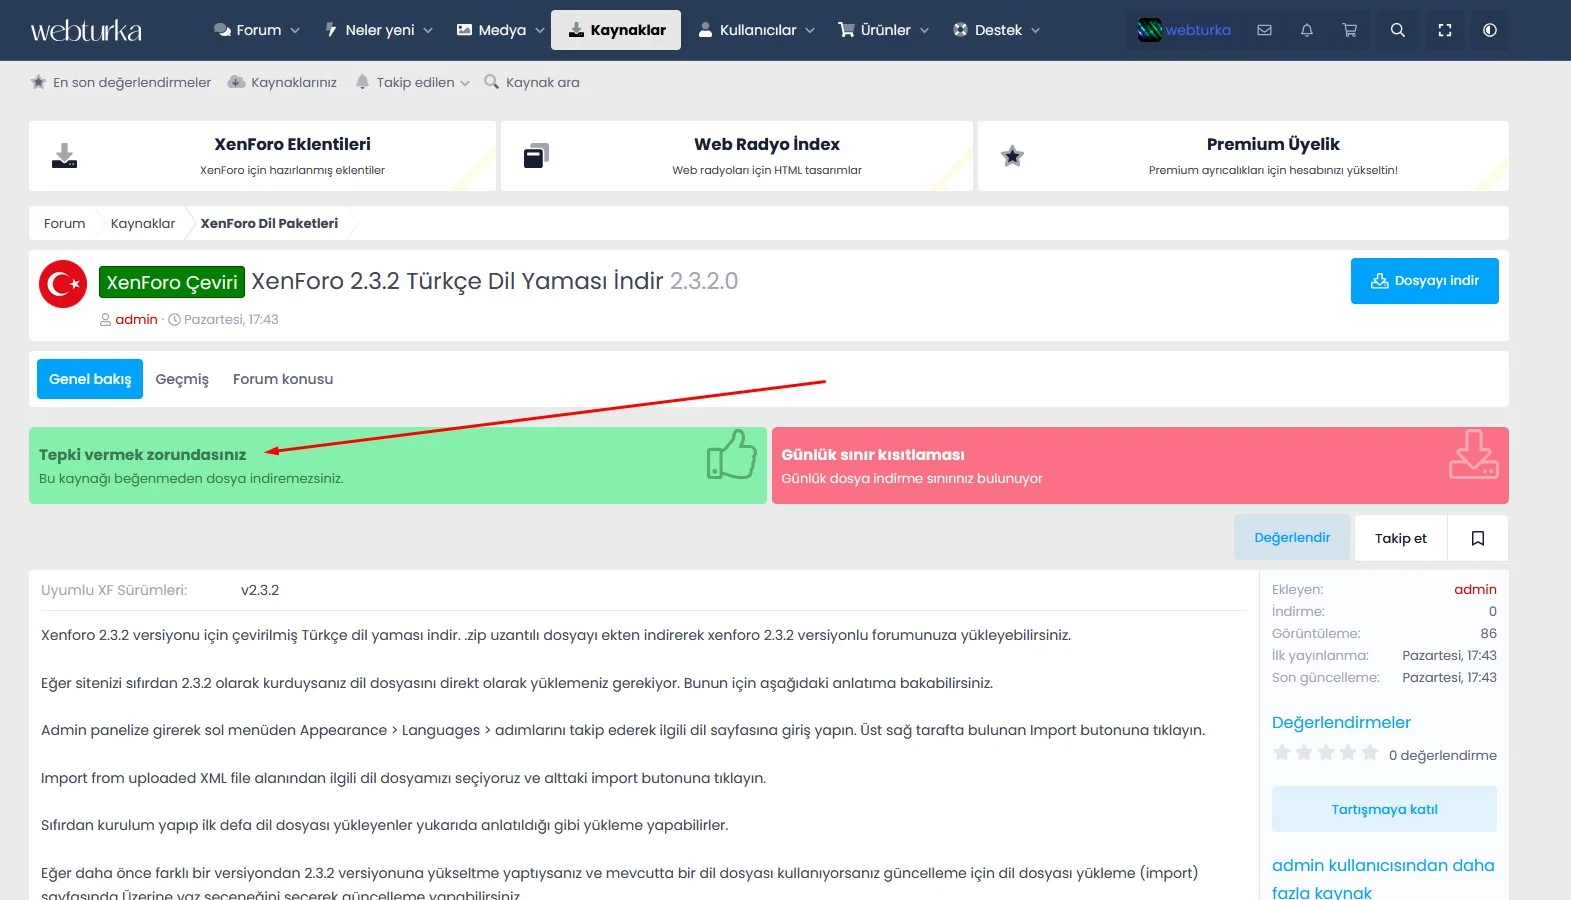Toggle fullscreen expand icon

pos(1445,30)
